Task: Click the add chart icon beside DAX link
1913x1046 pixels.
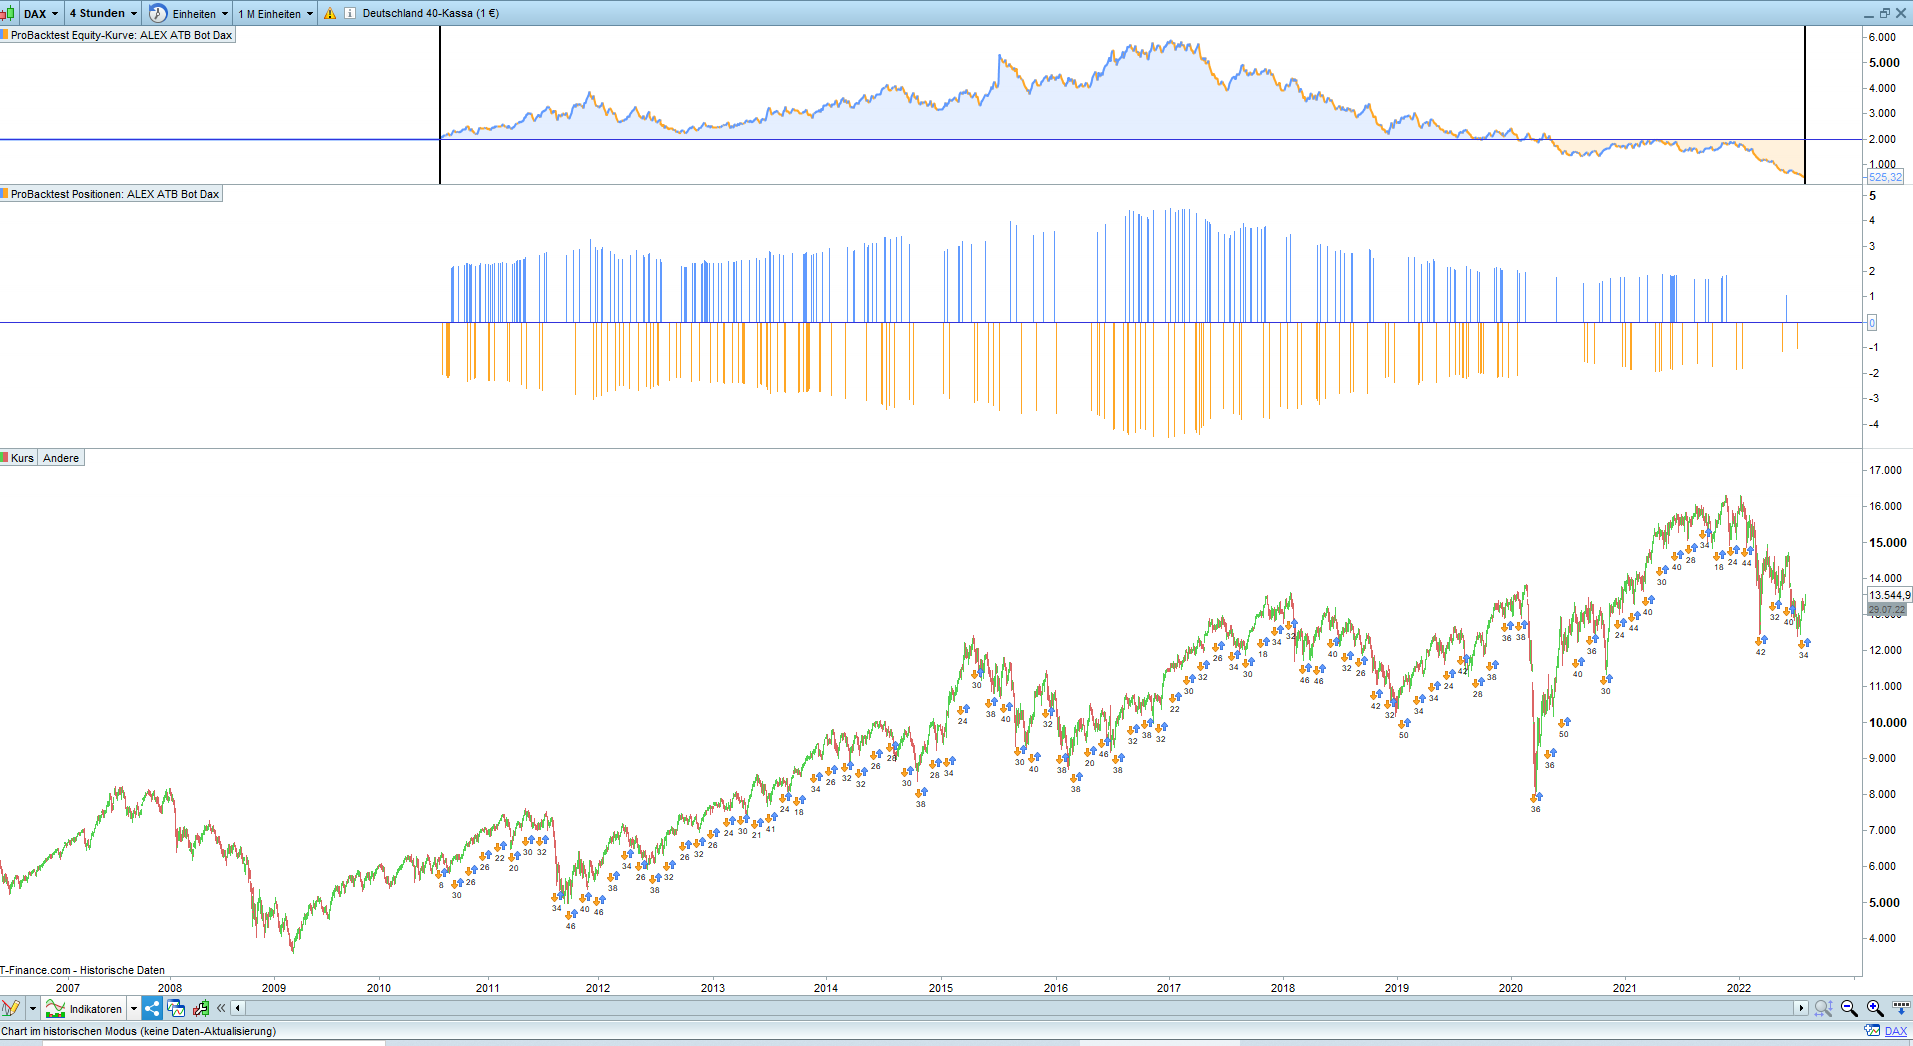Action: pyautogui.click(x=1872, y=1031)
